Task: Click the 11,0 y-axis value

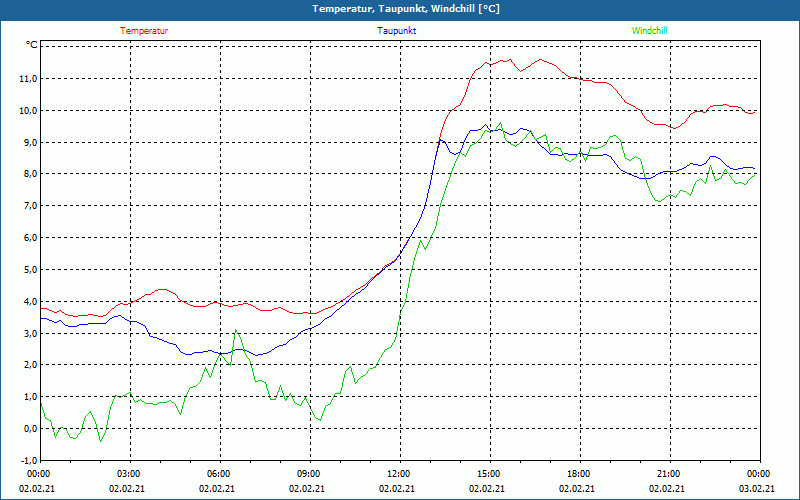Action: tap(29, 79)
